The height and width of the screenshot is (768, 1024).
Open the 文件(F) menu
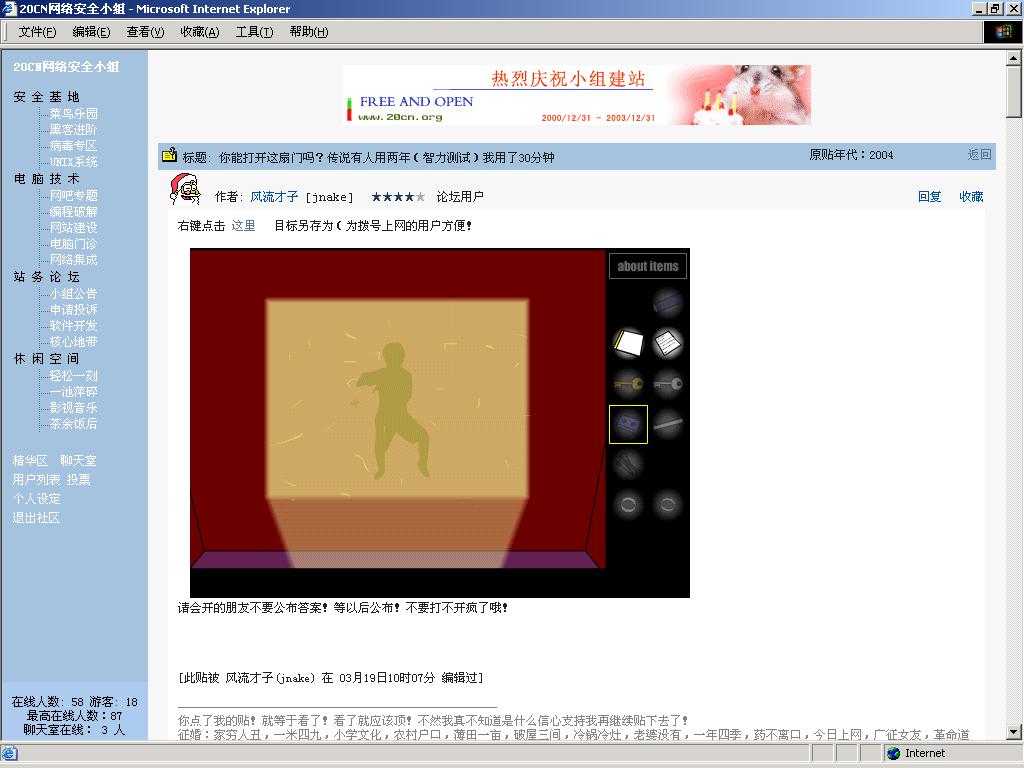pos(37,32)
